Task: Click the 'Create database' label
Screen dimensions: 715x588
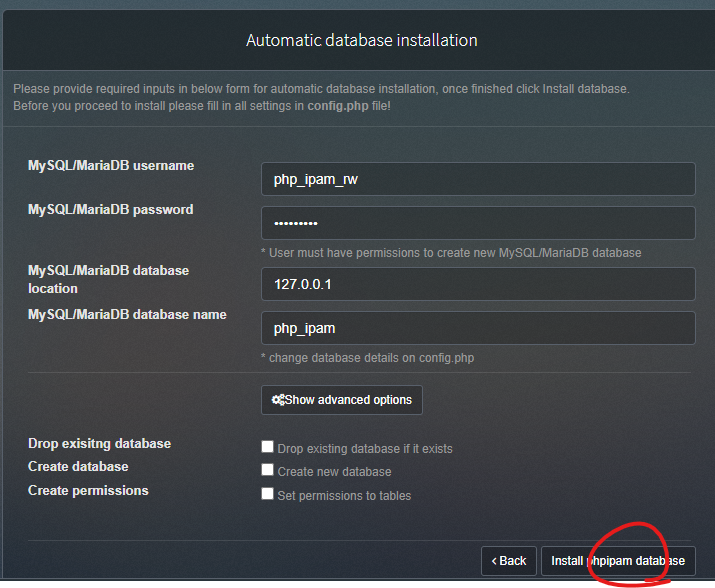Action: [78, 467]
